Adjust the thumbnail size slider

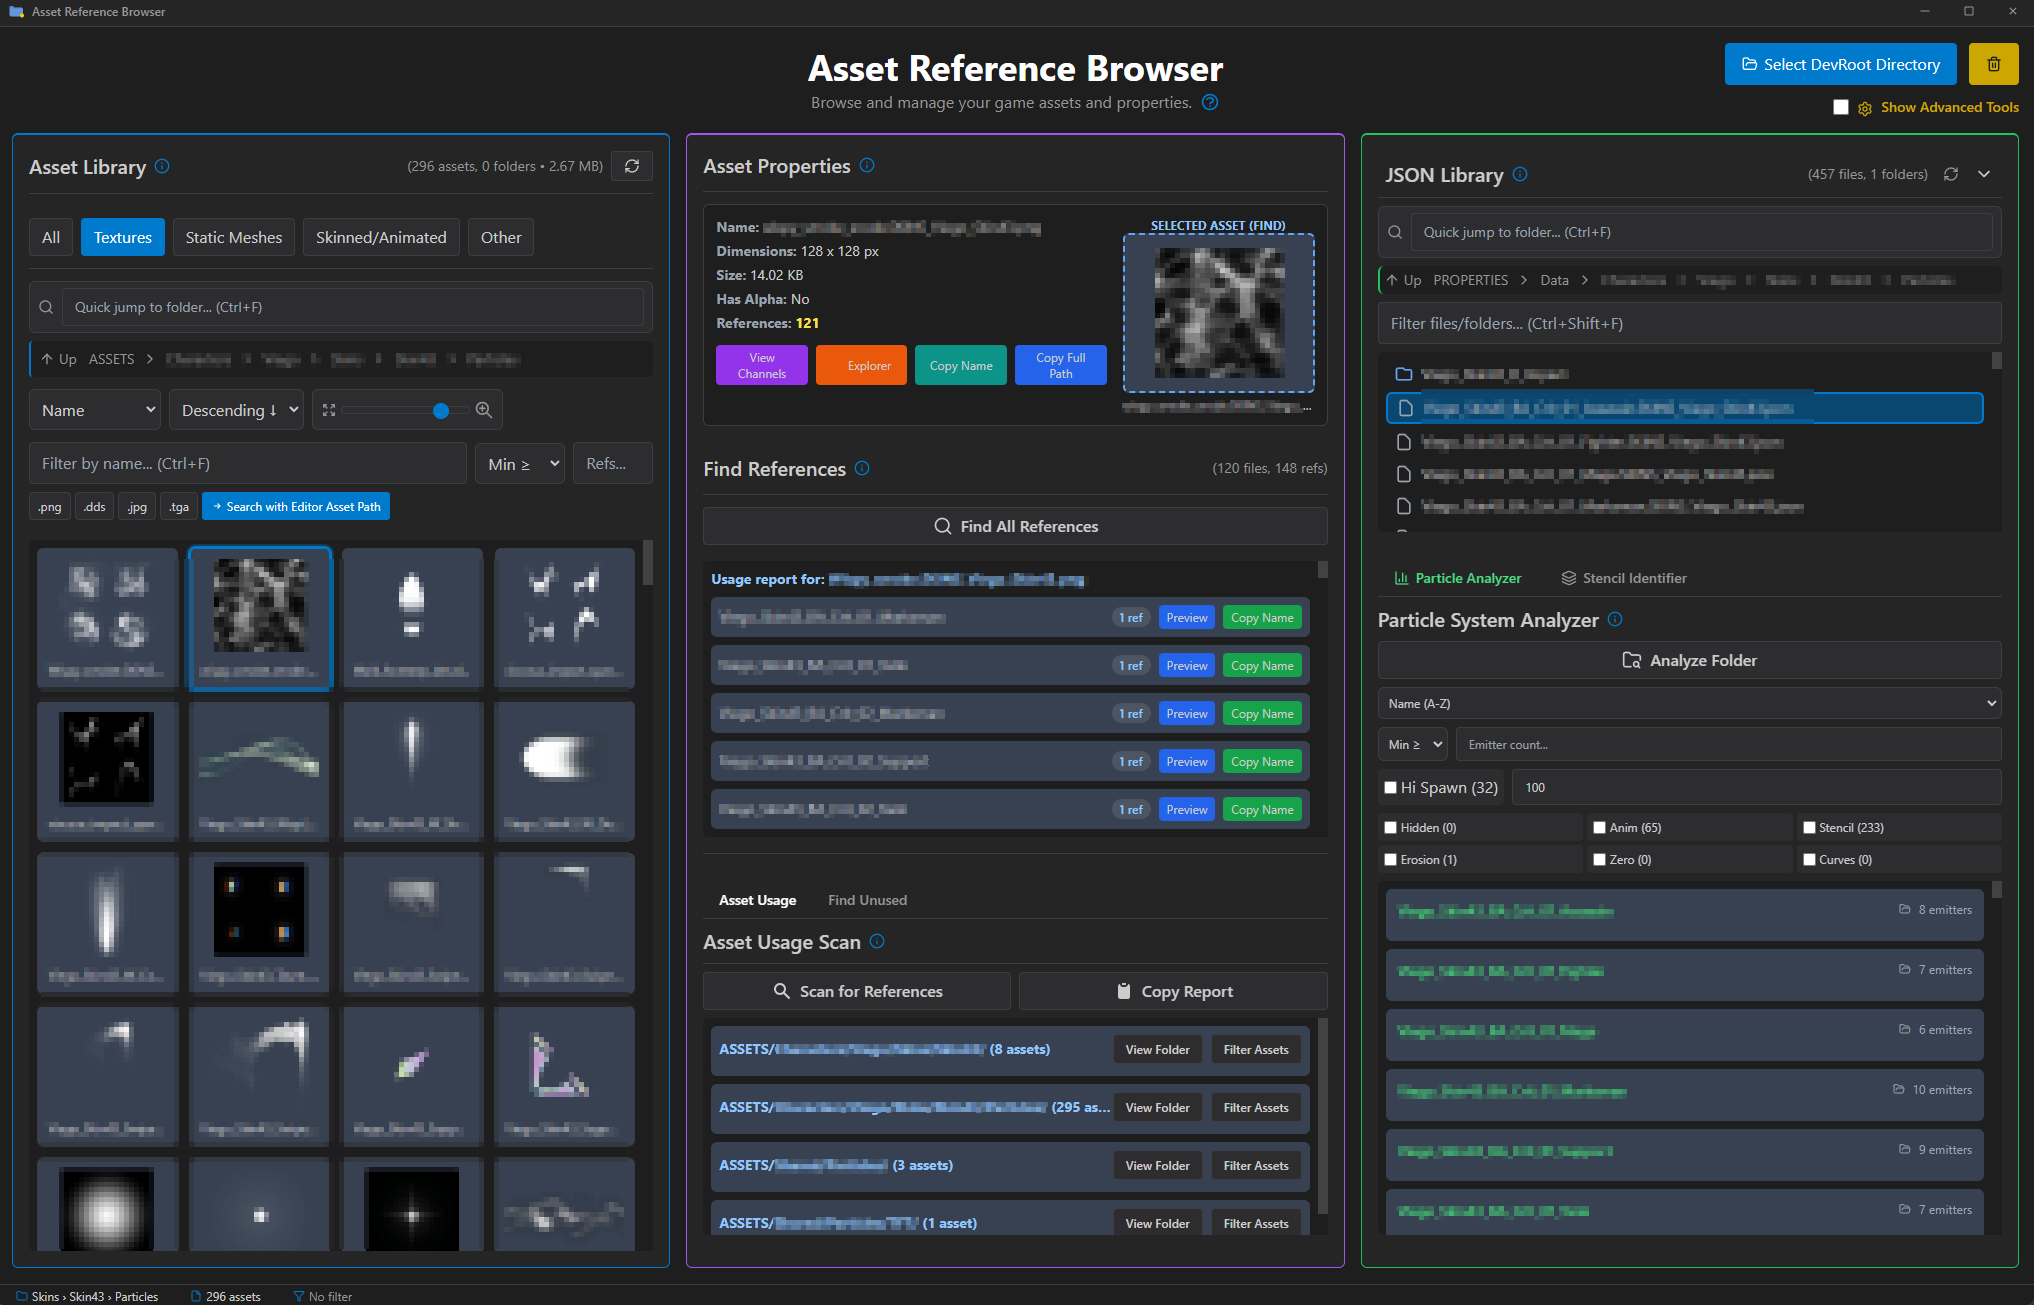coord(440,409)
